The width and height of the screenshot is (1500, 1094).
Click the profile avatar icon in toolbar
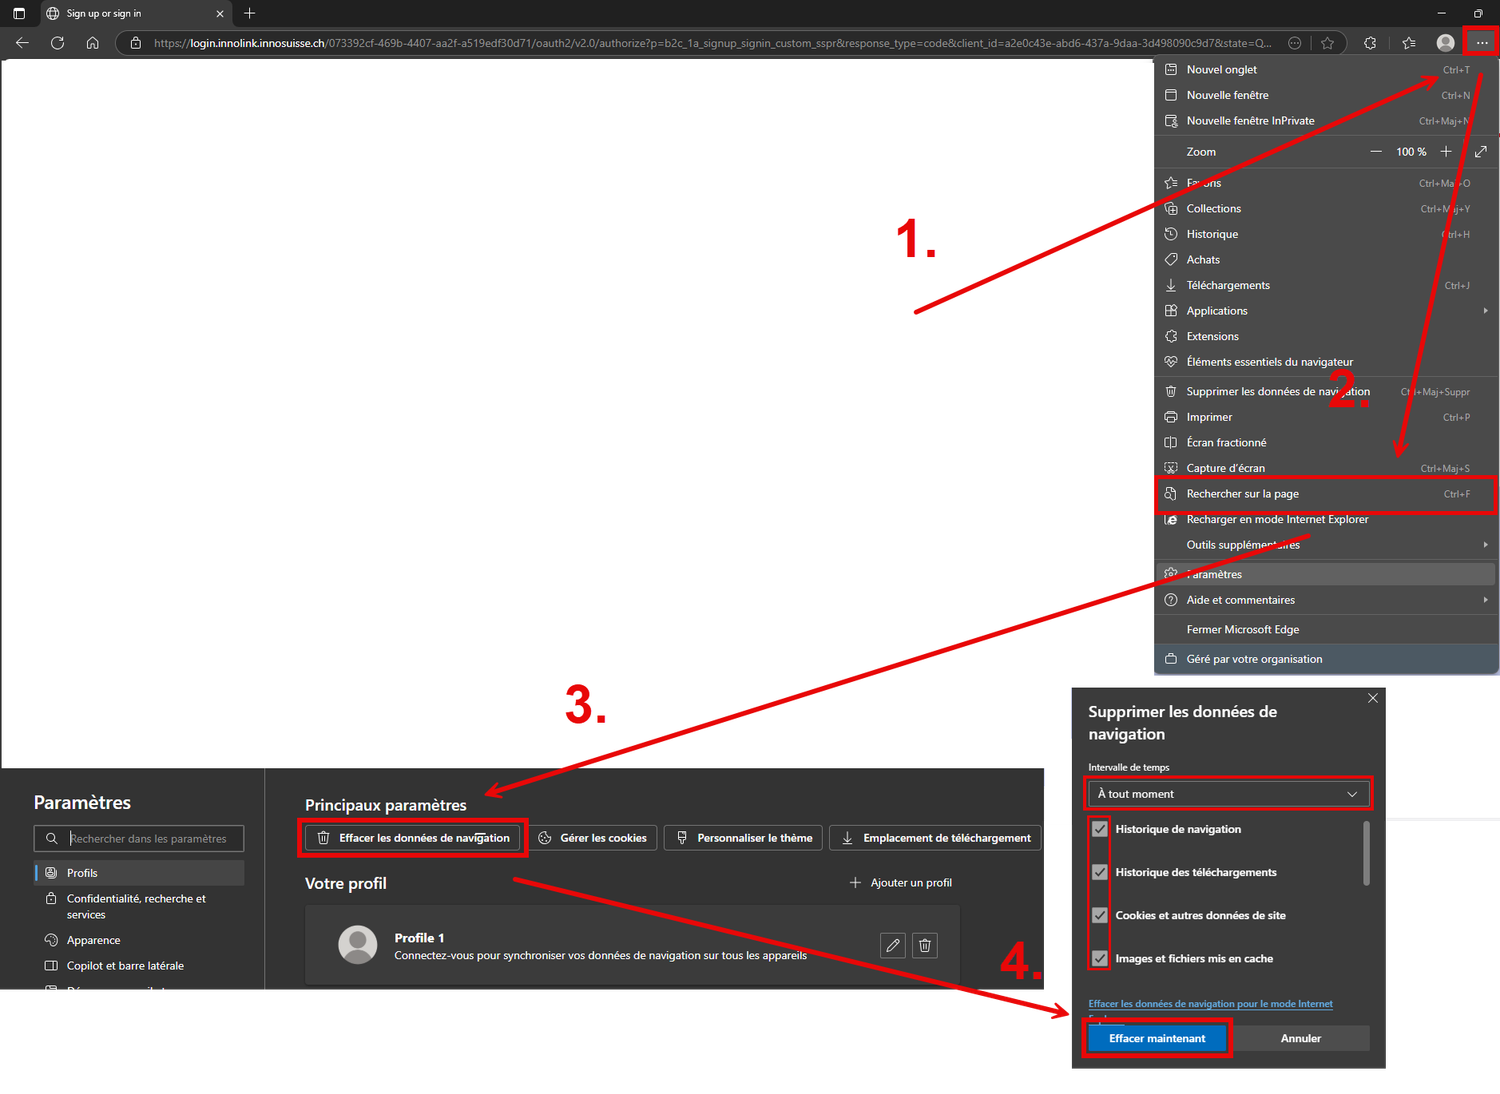[x=1445, y=43]
